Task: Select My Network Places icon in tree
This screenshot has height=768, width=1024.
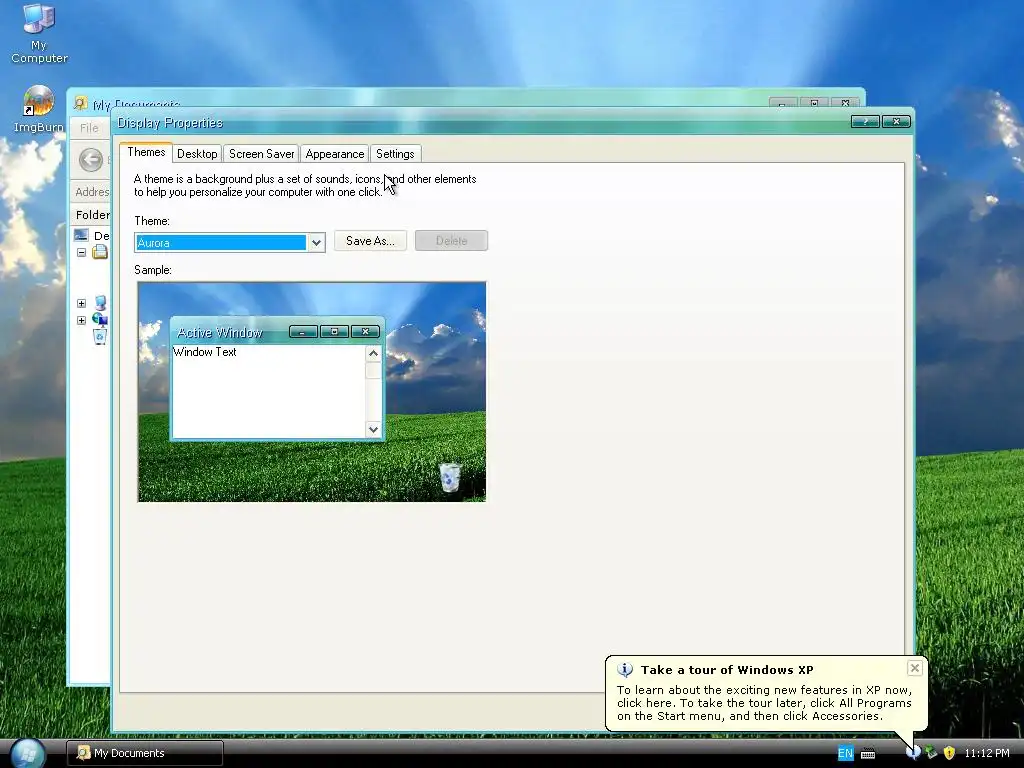Action: (x=100, y=319)
